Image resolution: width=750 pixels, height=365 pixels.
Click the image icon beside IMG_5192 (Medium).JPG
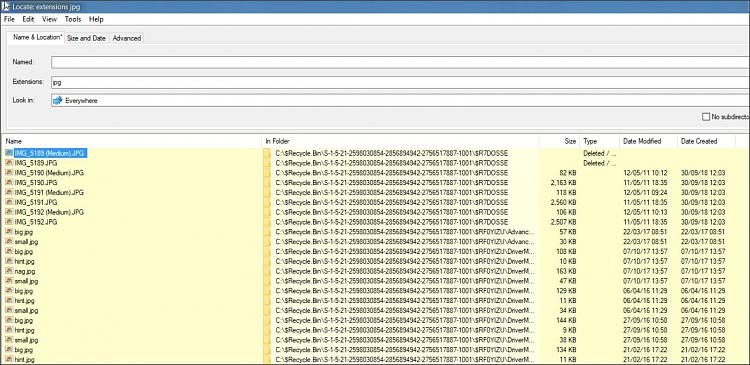pyautogui.click(x=9, y=212)
